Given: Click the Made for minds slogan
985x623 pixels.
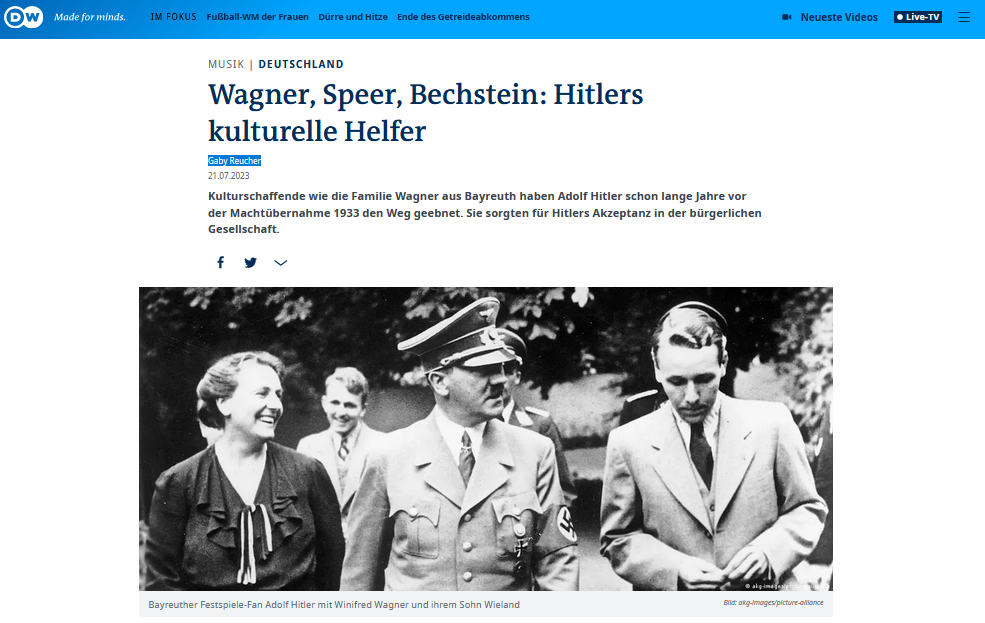Looking at the screenshot, I should coord(90,17).
